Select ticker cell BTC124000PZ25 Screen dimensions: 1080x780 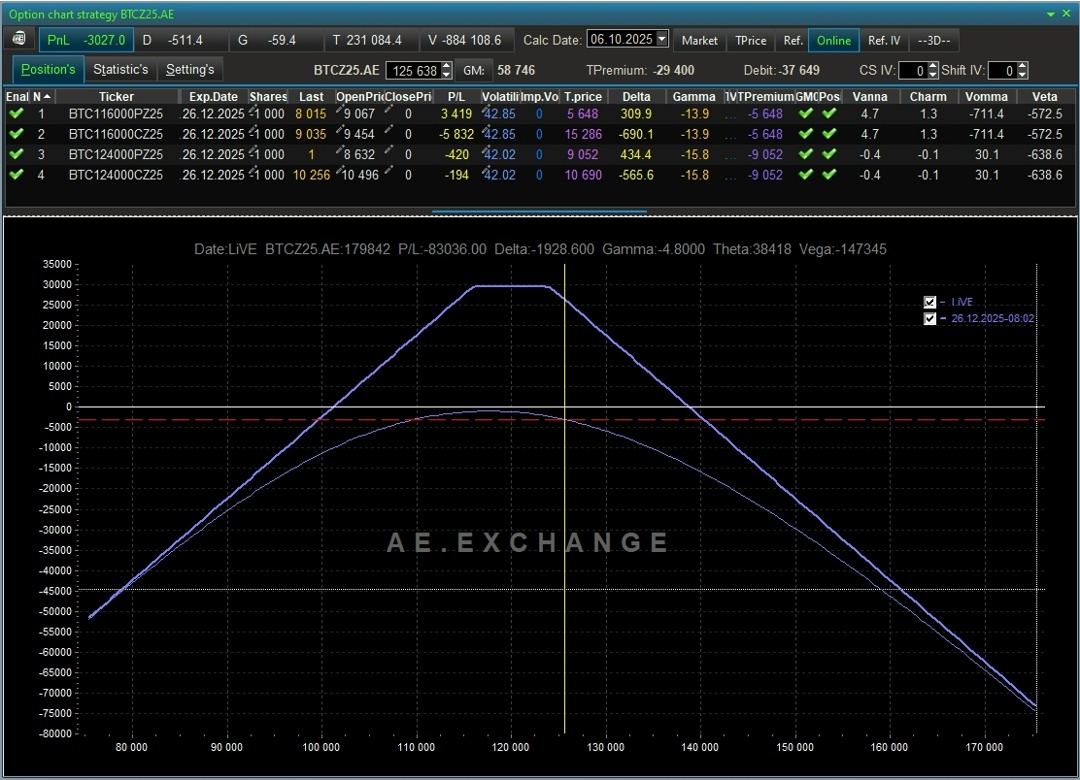point(116,154)
